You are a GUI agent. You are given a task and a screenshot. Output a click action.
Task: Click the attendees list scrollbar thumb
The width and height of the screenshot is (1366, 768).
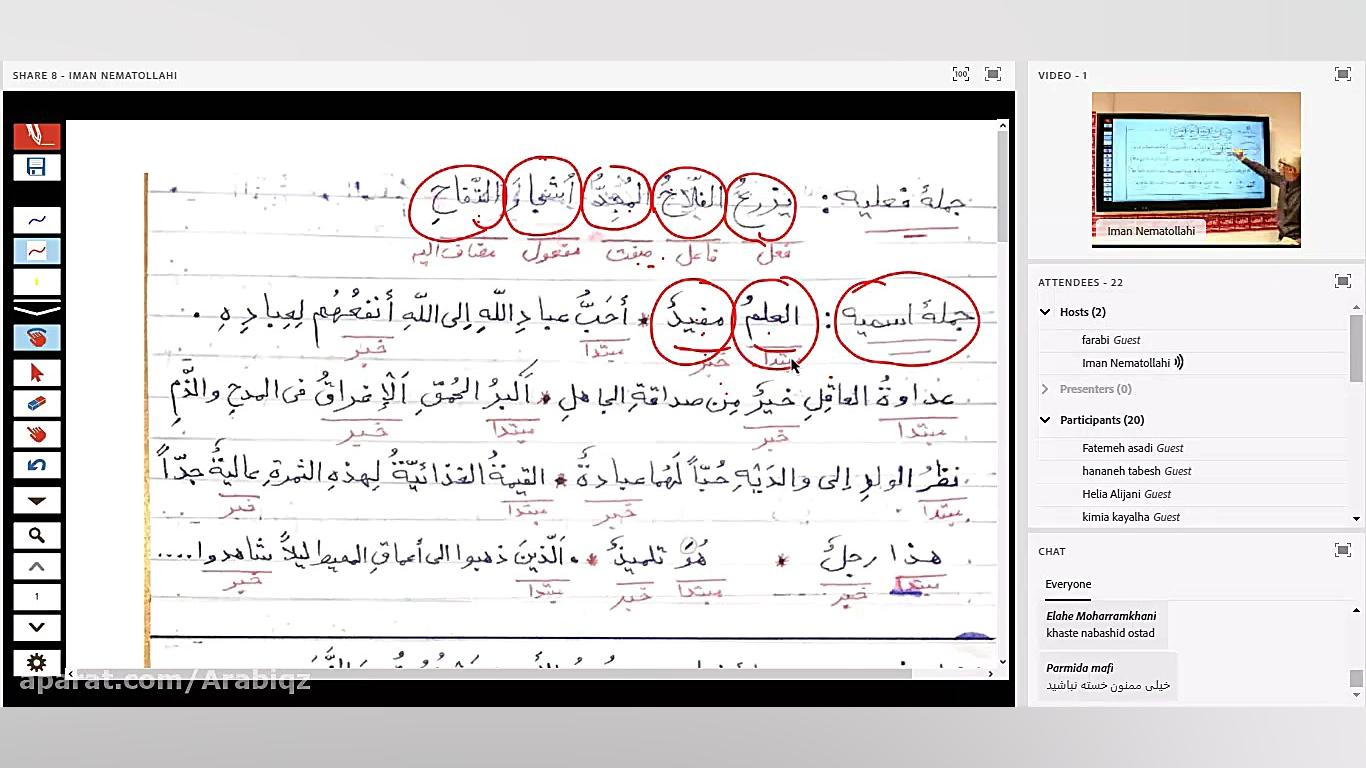coord(1357,347)
